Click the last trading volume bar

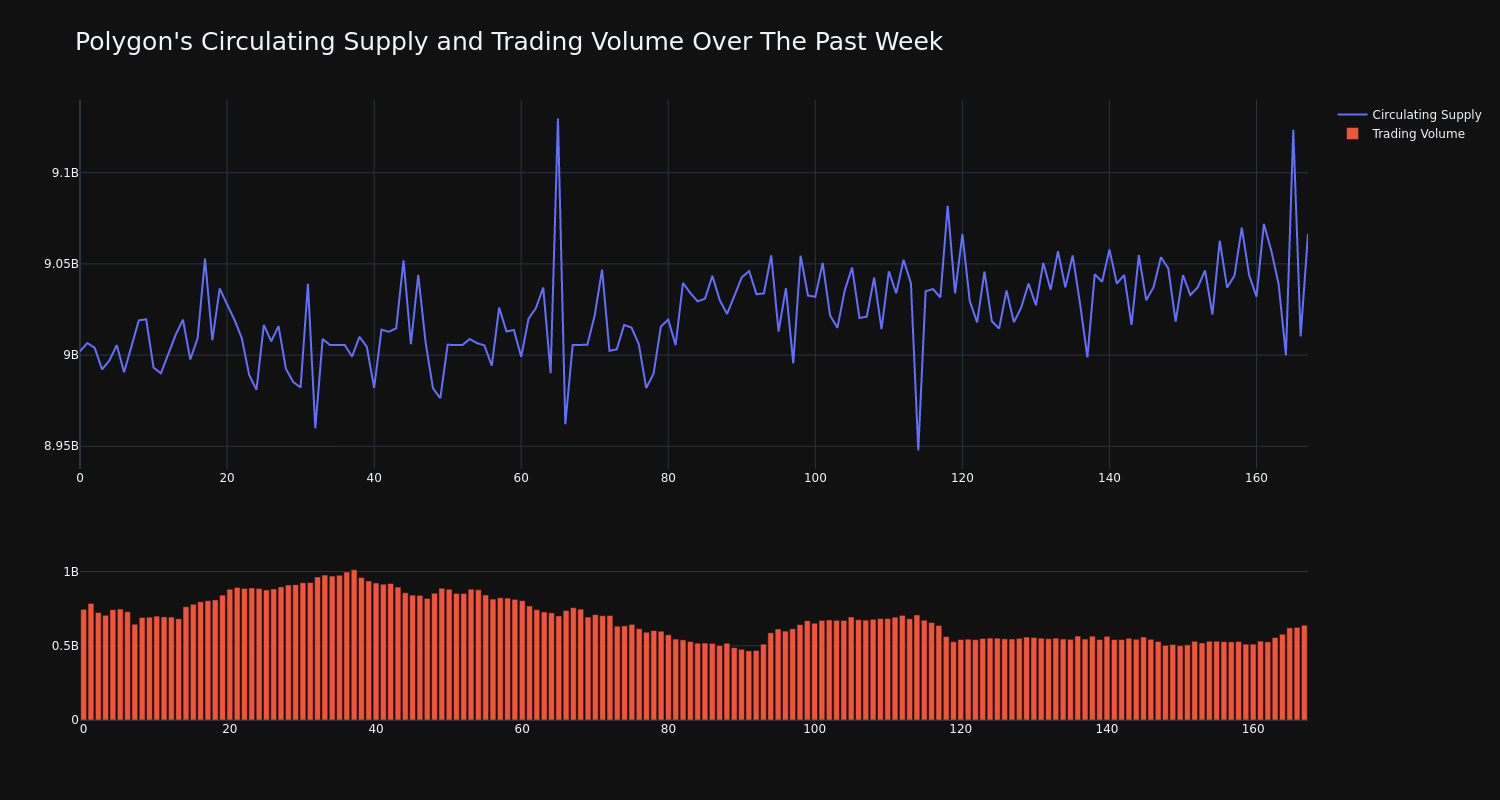click(x=1304, y=673)
